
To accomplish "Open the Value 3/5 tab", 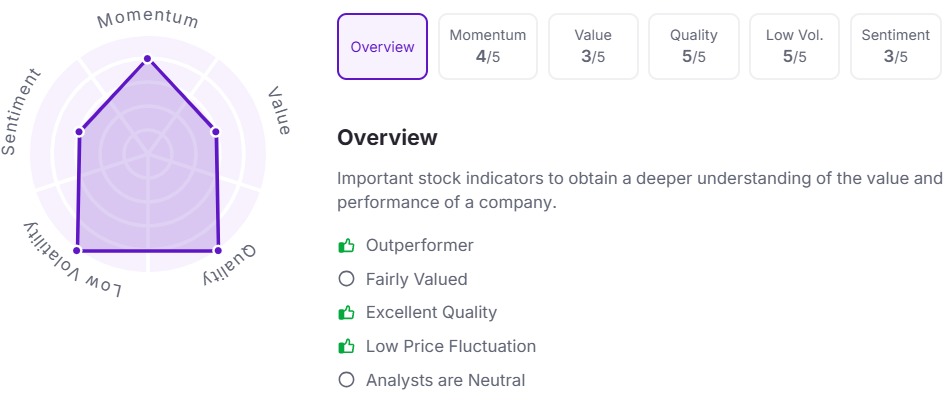I will click(x=593, y=47).
